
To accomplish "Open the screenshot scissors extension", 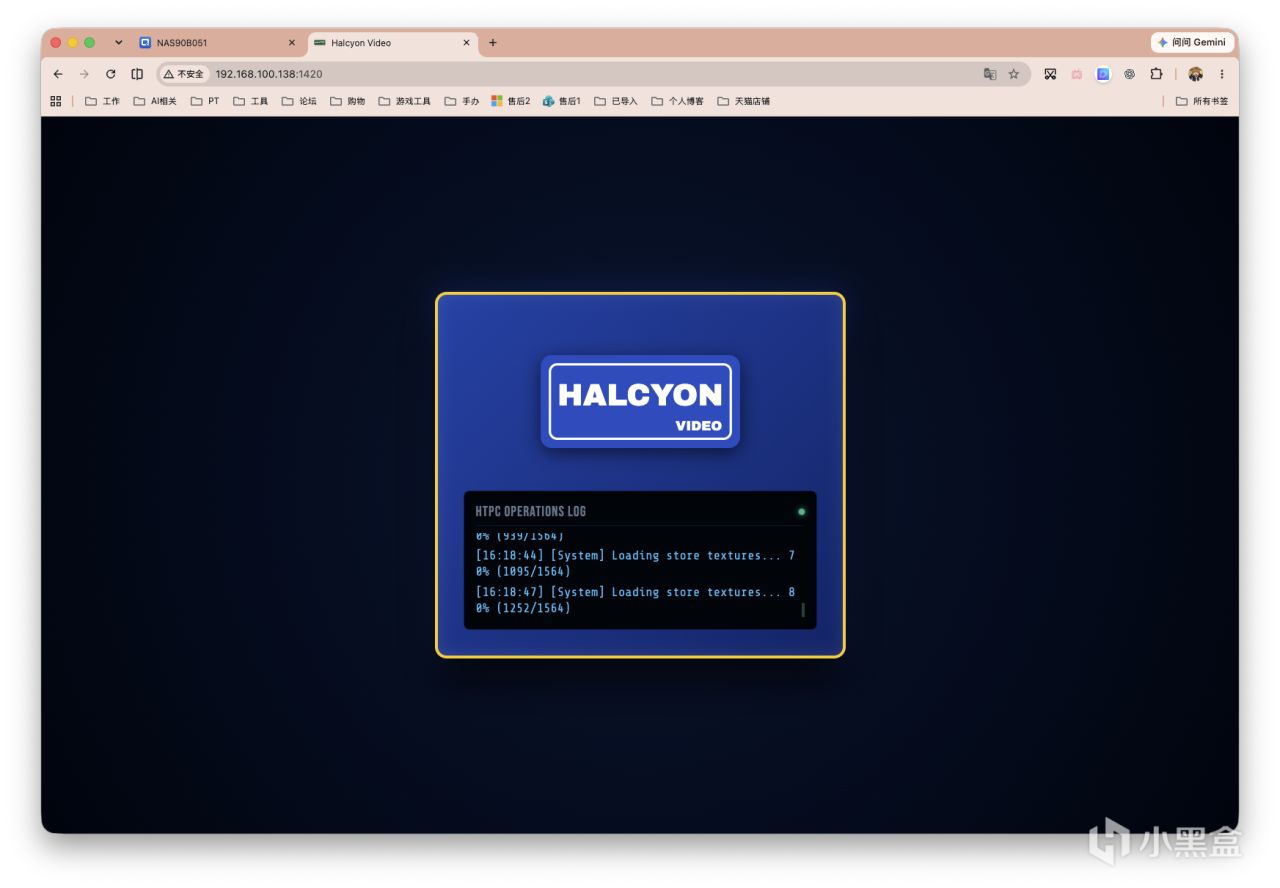I will click(x=1051, y=74).
